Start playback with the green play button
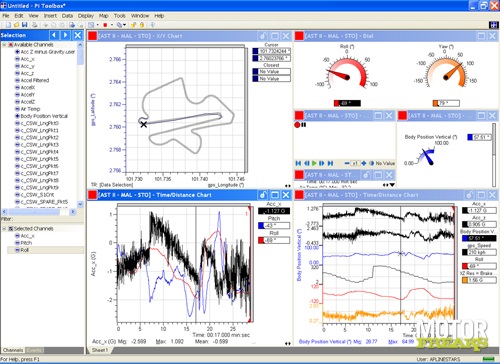The image size is (500, 364). (314, 163)
